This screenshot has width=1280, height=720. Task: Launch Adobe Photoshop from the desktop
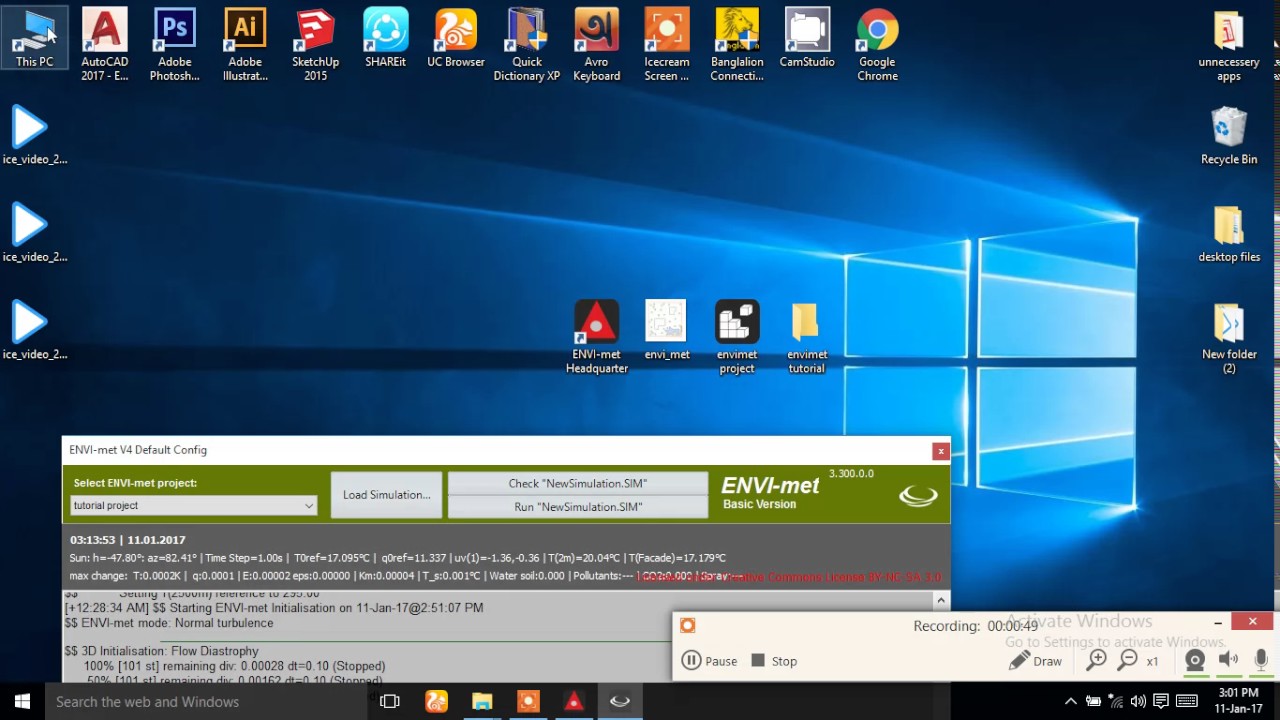[175, 44]
